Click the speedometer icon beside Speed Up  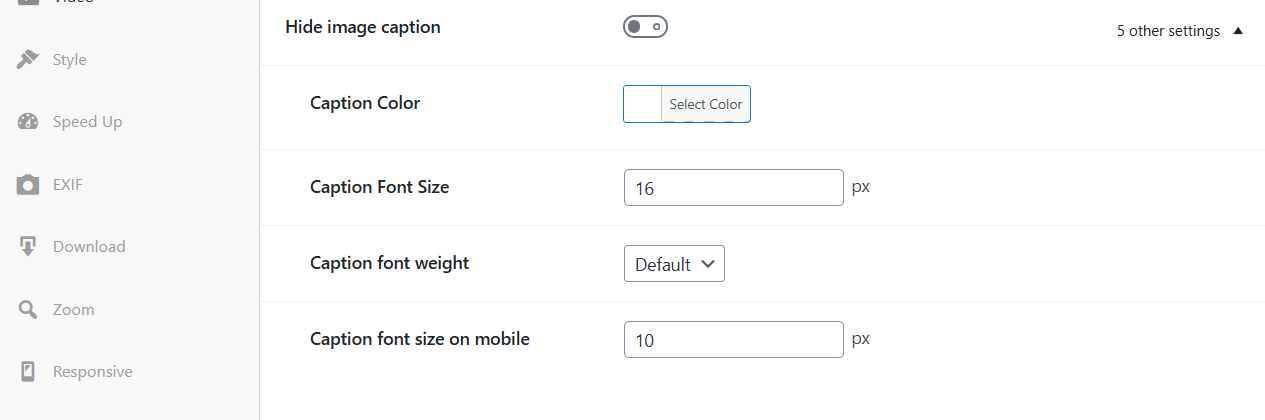pyautogui.click(x=28, y=122)
